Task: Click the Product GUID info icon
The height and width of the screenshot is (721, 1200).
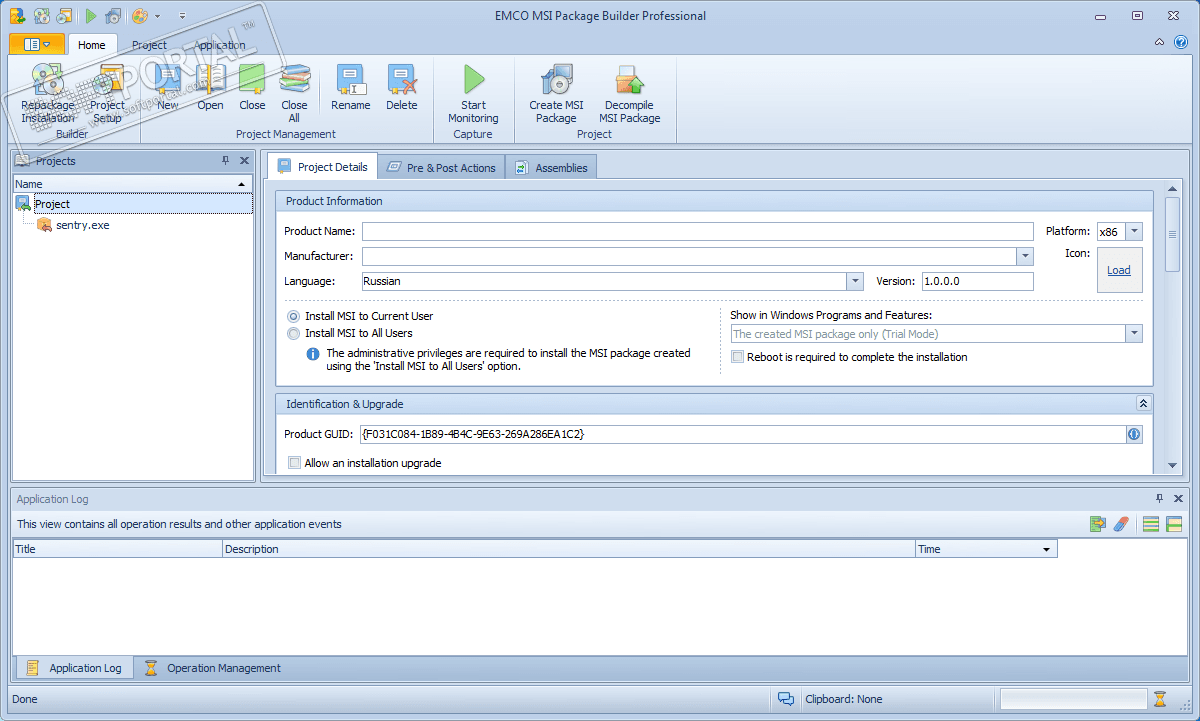Action: (1134, 434)
